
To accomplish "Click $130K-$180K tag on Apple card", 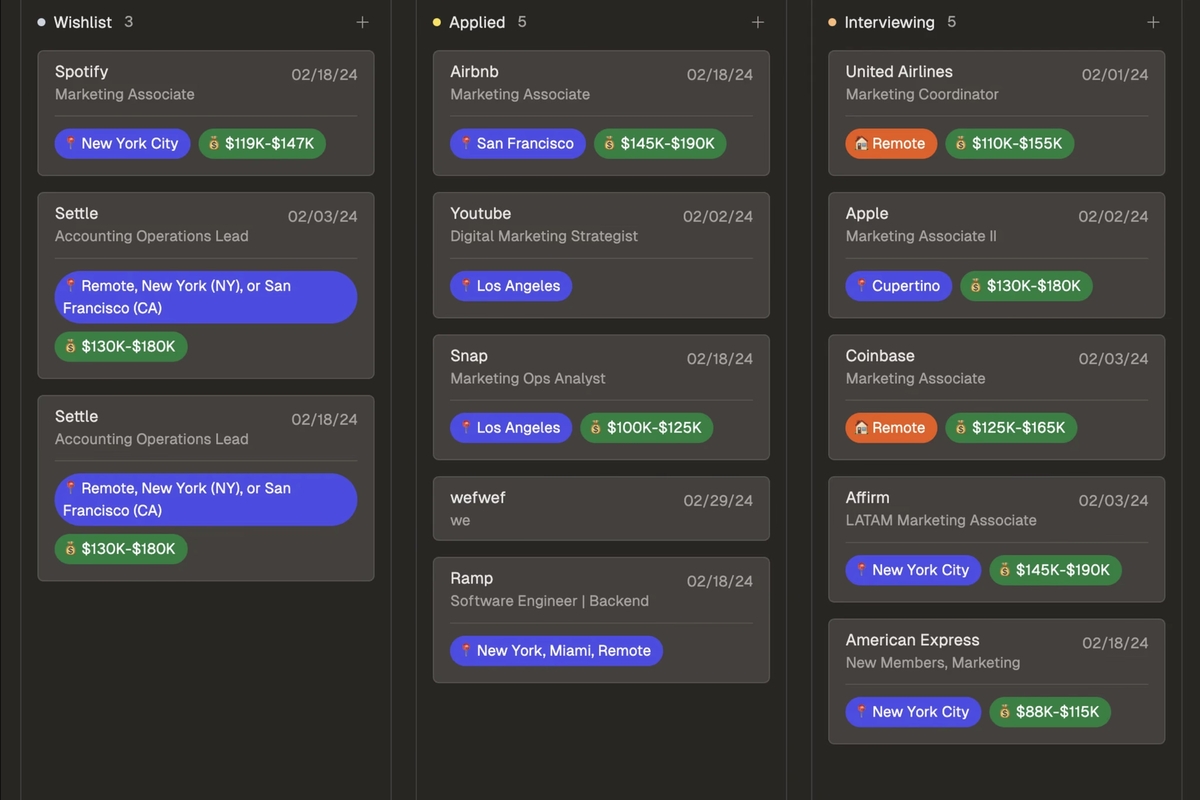I will (x=1027, y=286).
